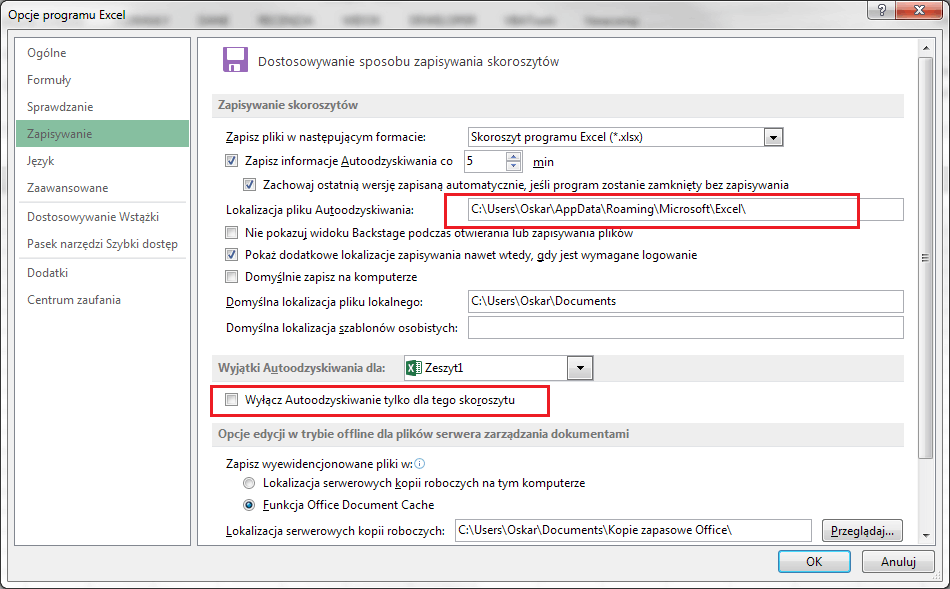Viewport: 950px width, 589px height.
Task: Open Centrum zaufania category
Action: [x=102, y=299]
